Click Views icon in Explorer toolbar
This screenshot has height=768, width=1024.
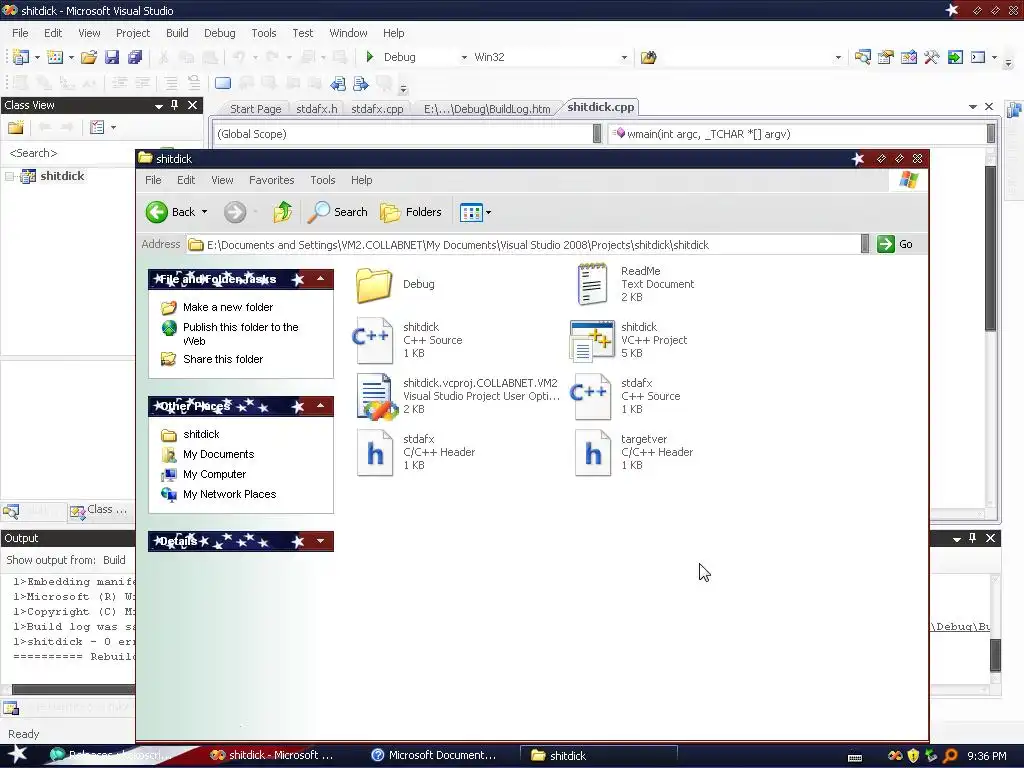470,212
